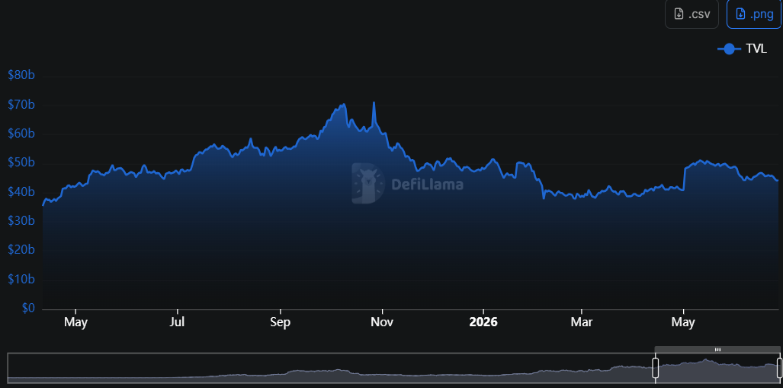Viewport: 783px width, 388px height.
Task: Click the $50b axis label
Action: 21,163
